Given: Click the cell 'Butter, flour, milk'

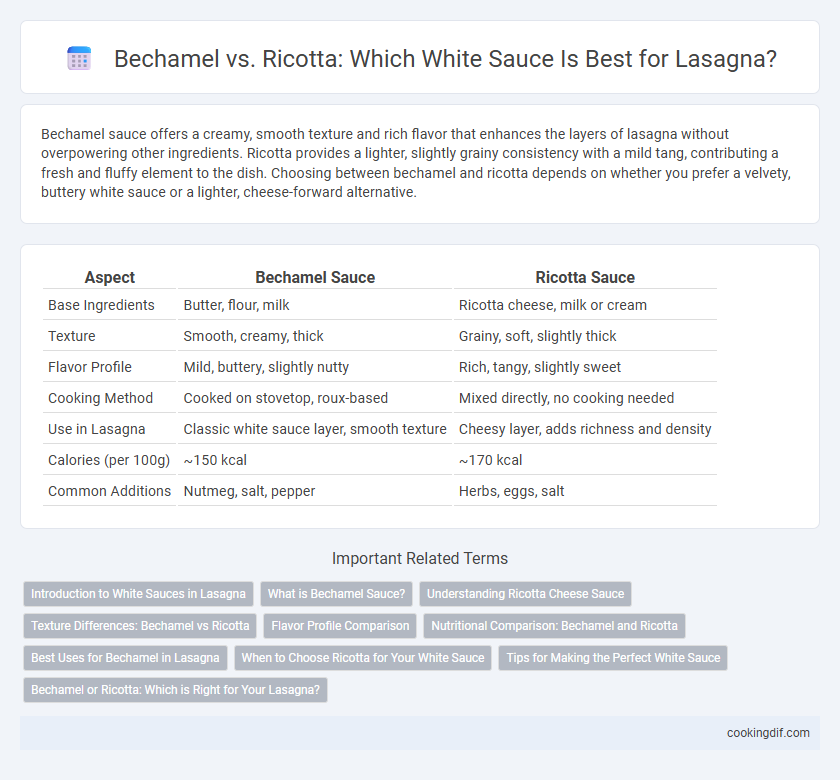Looking at the screenshot, I should (236, 305).
